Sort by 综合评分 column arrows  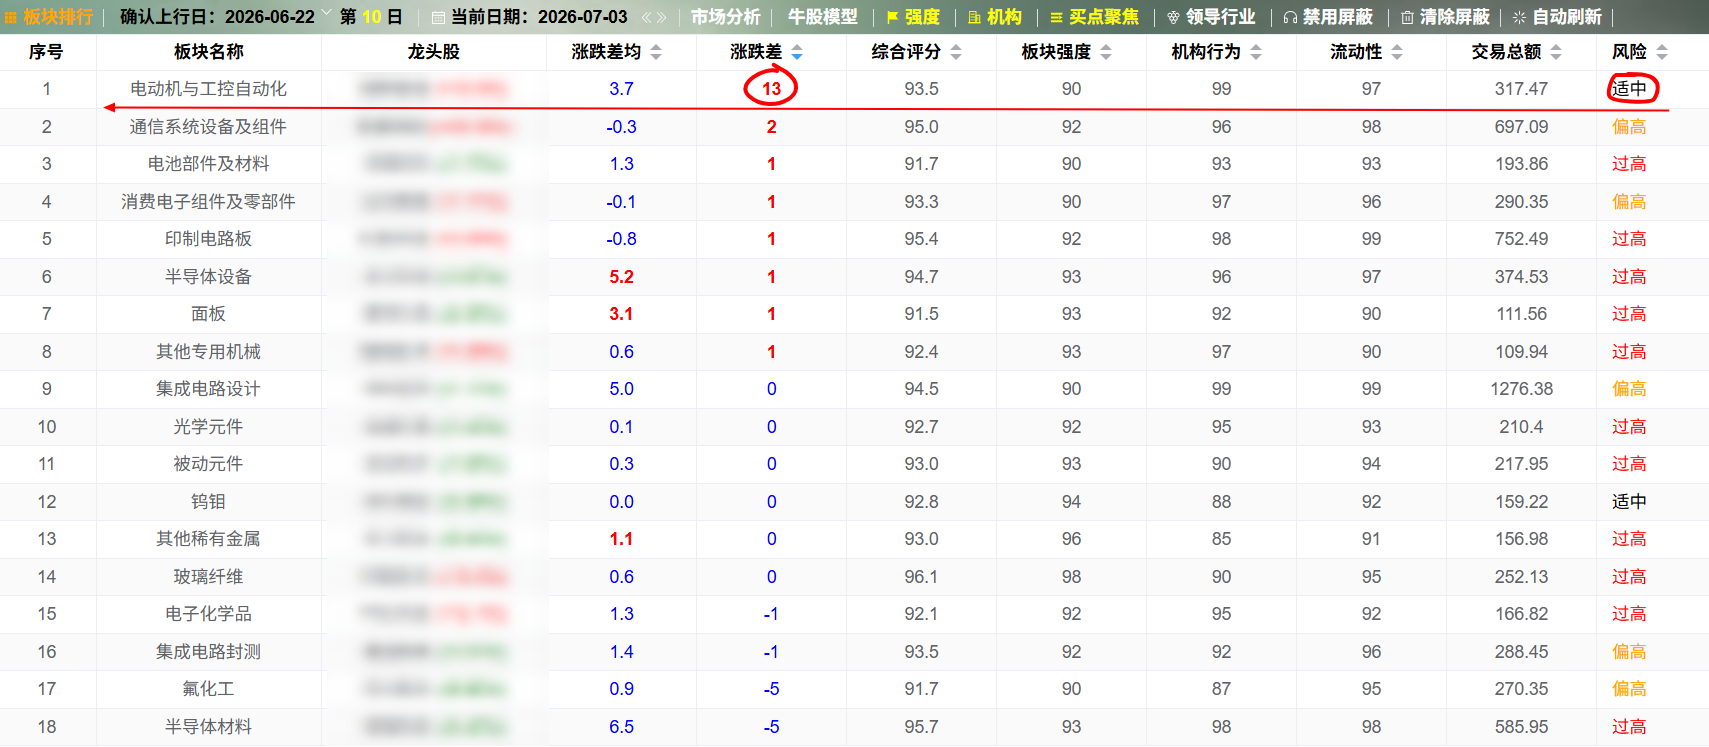click(956, 52)
